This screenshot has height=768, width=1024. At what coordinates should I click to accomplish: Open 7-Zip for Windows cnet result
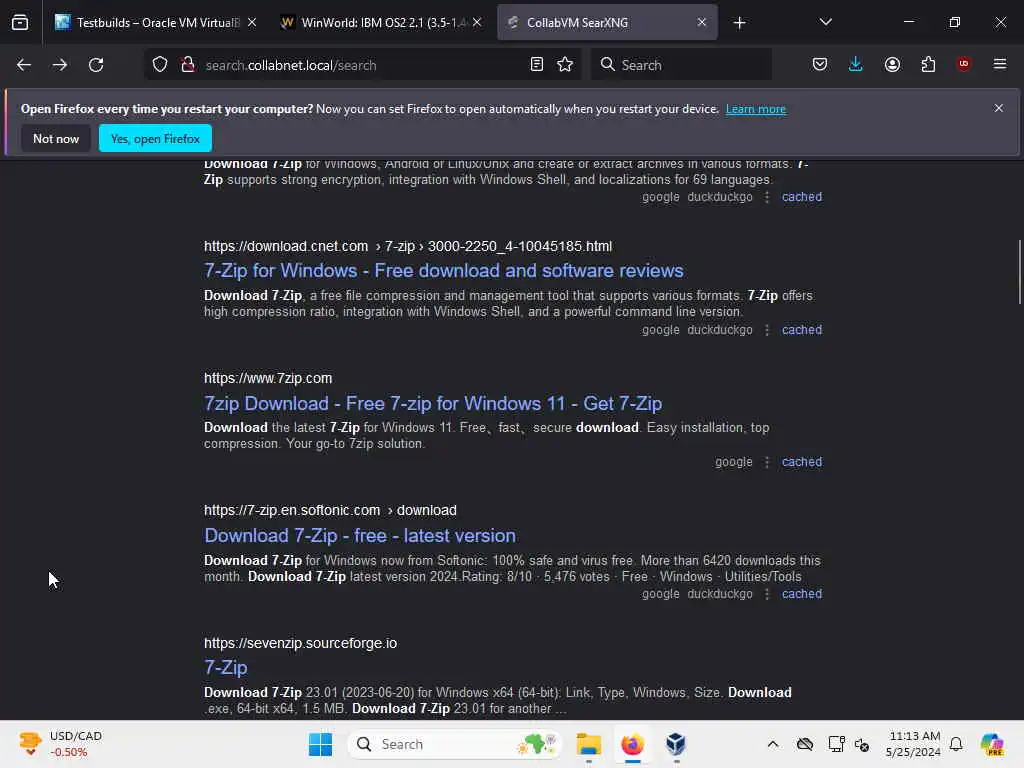click(x=444, y=270)
